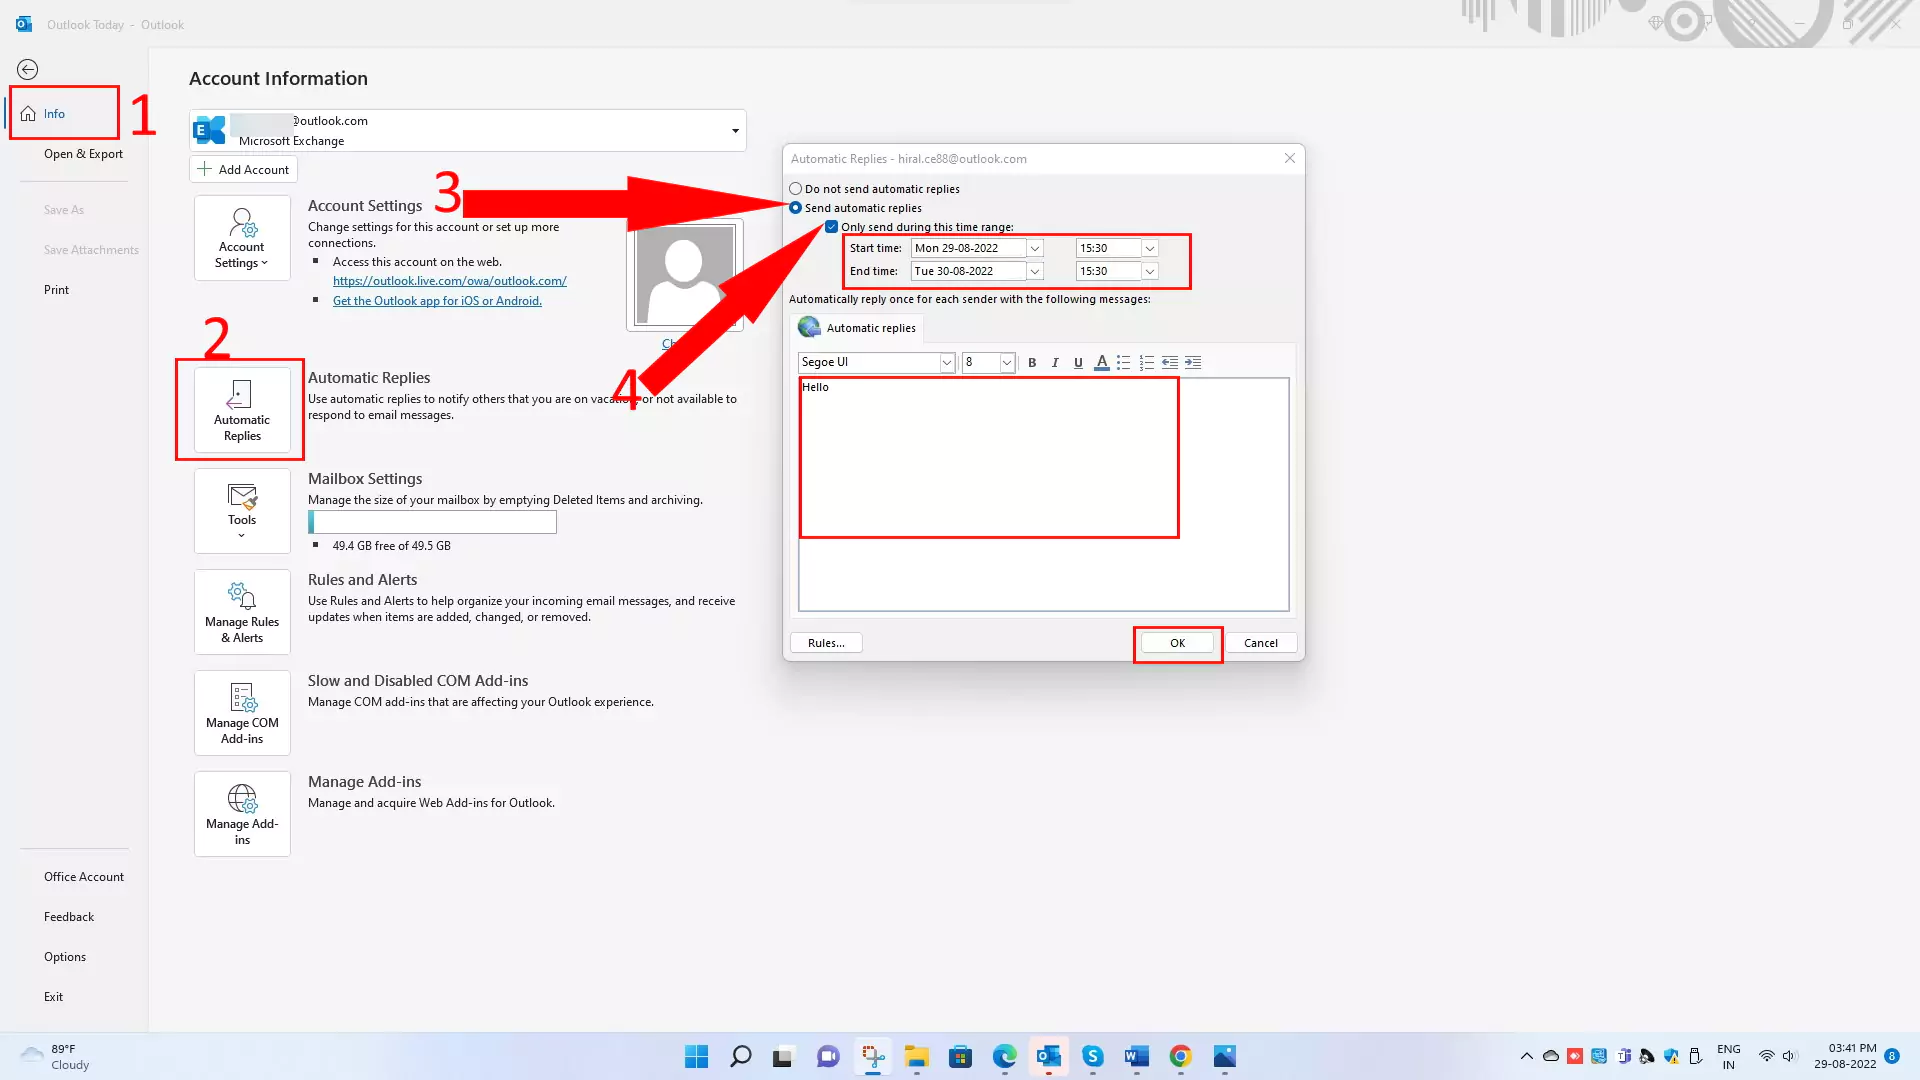Viewport: 1920px width, 1080px height.
Task: Open Rules... in Automatic Replies dialog
Action: [826, 643]
